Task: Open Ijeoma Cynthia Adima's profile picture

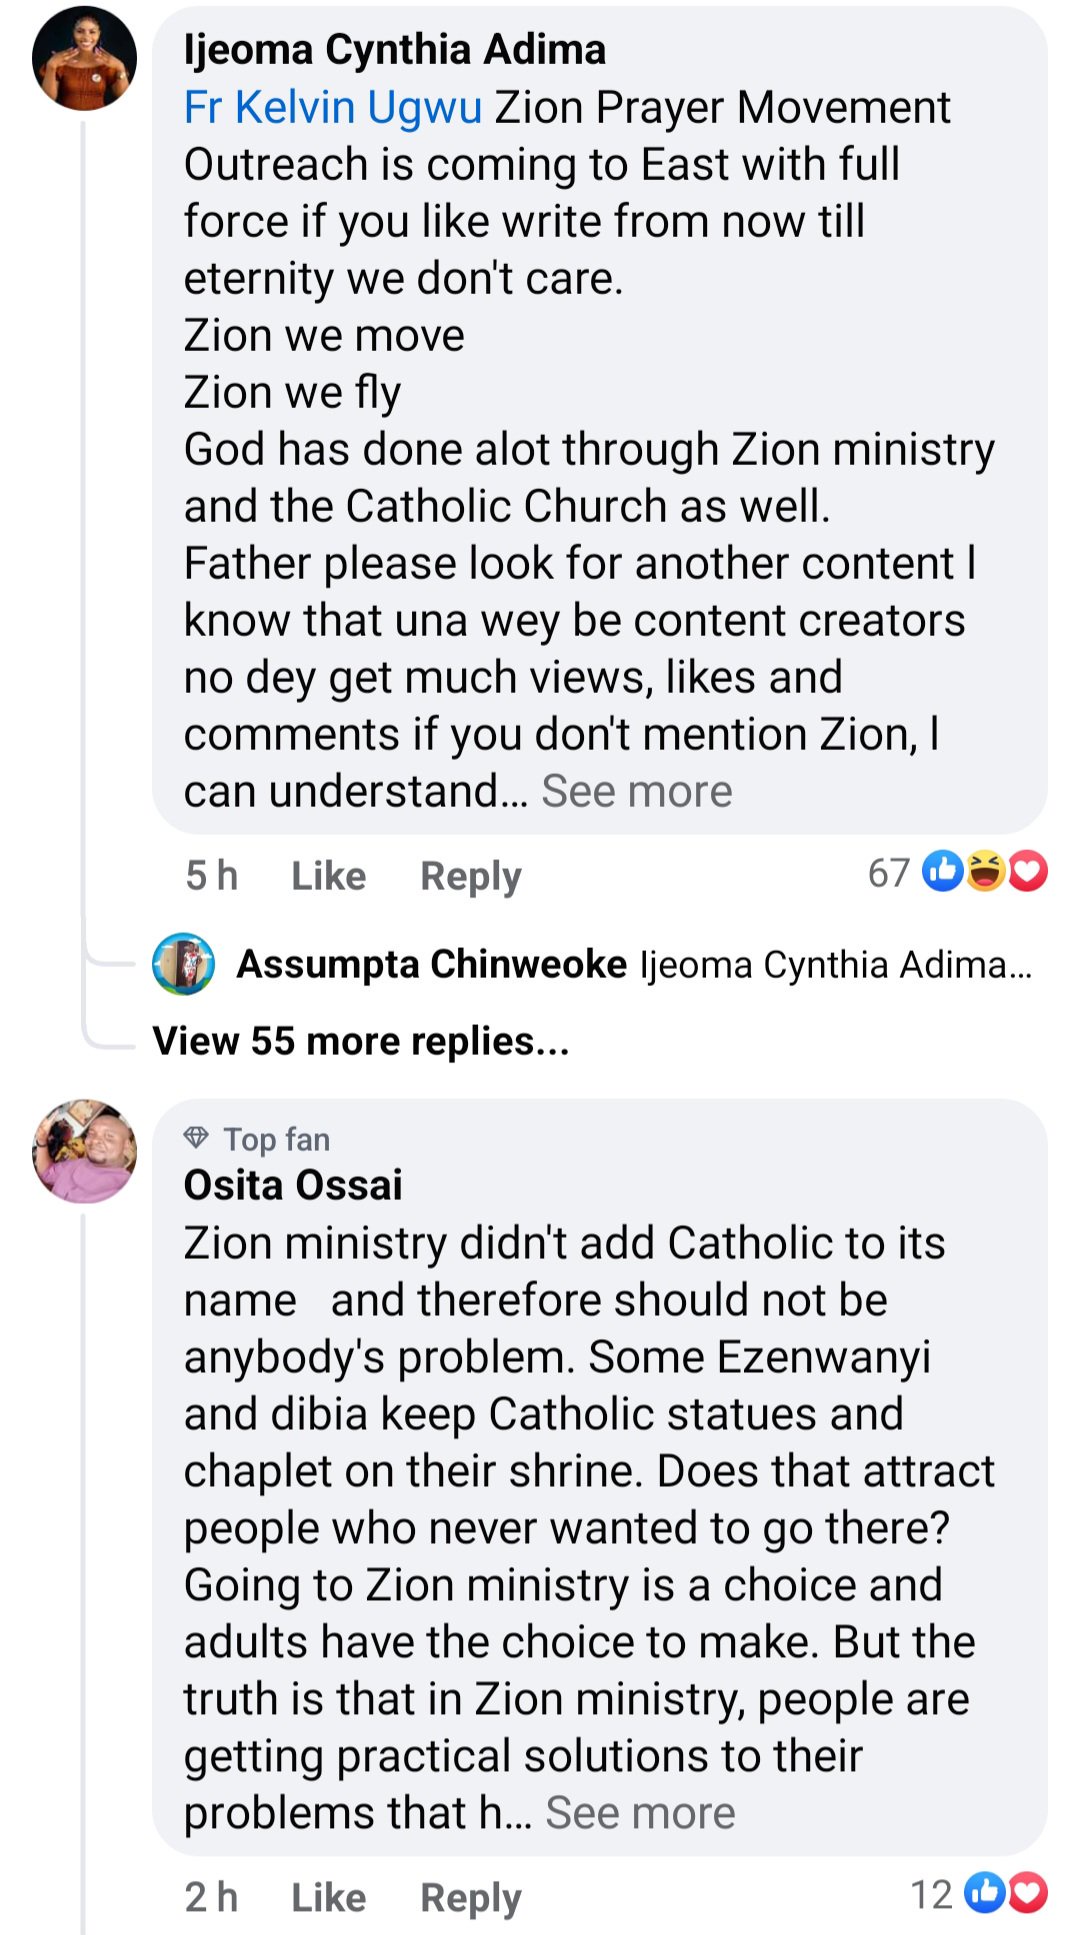Action: point(82,60)
